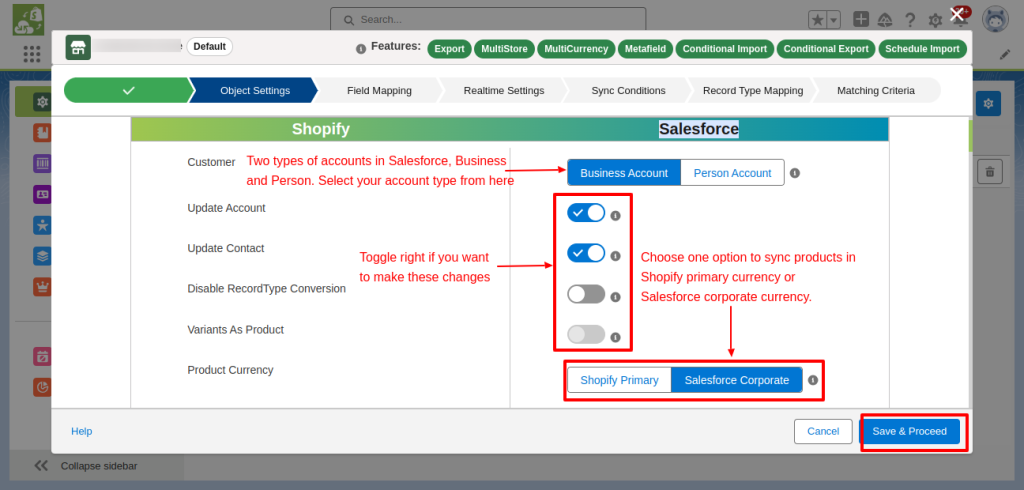Image resolution: width=1024 pixels, height=490 pixels.
Task: Open the blue layers sidebar icon
Action: (x=42, y=256)
